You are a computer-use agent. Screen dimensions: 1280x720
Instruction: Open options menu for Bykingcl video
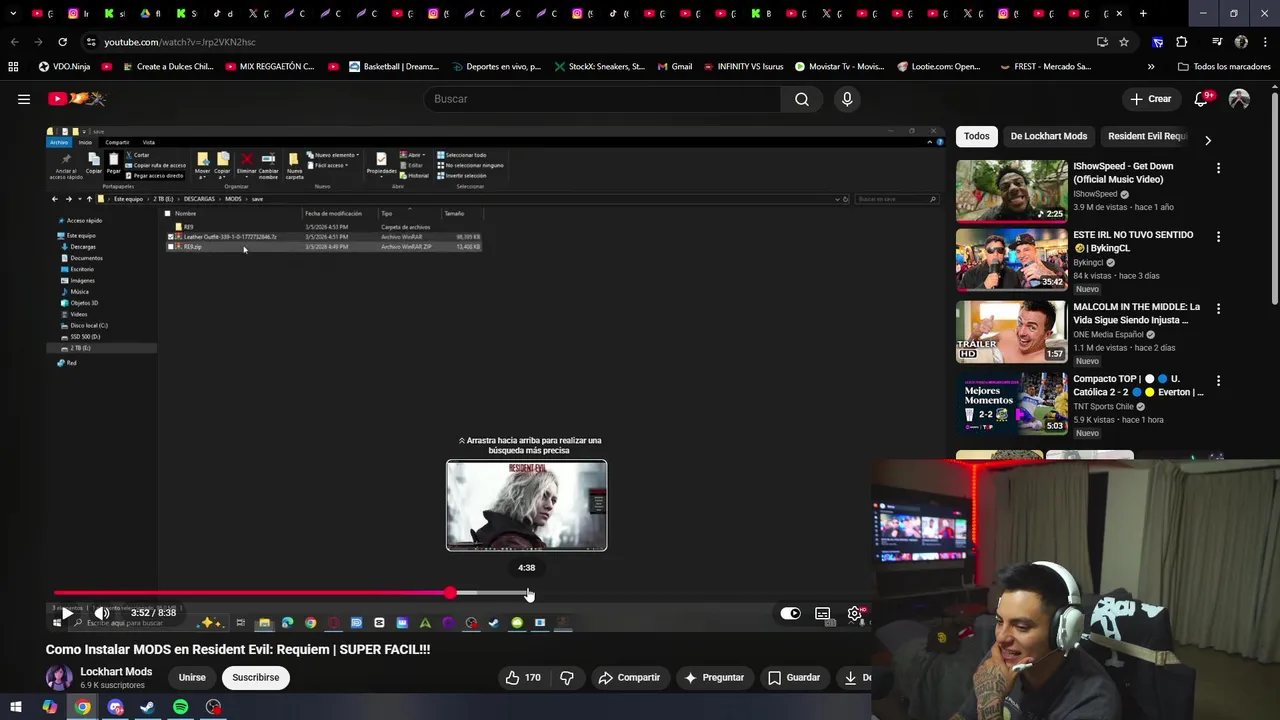[x=1218, y=237]
